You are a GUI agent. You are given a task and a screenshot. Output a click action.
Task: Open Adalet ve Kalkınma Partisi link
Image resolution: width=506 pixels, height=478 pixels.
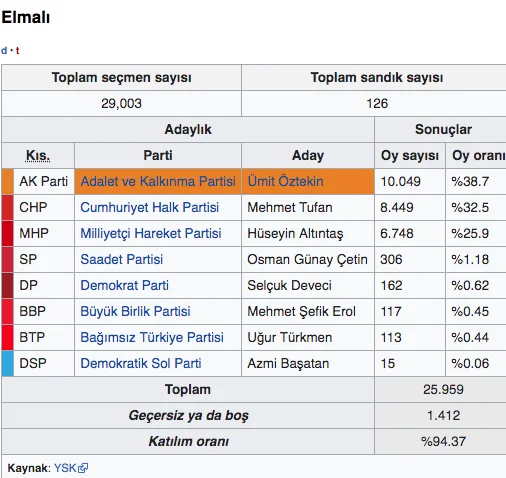click(x=158, y=181)
